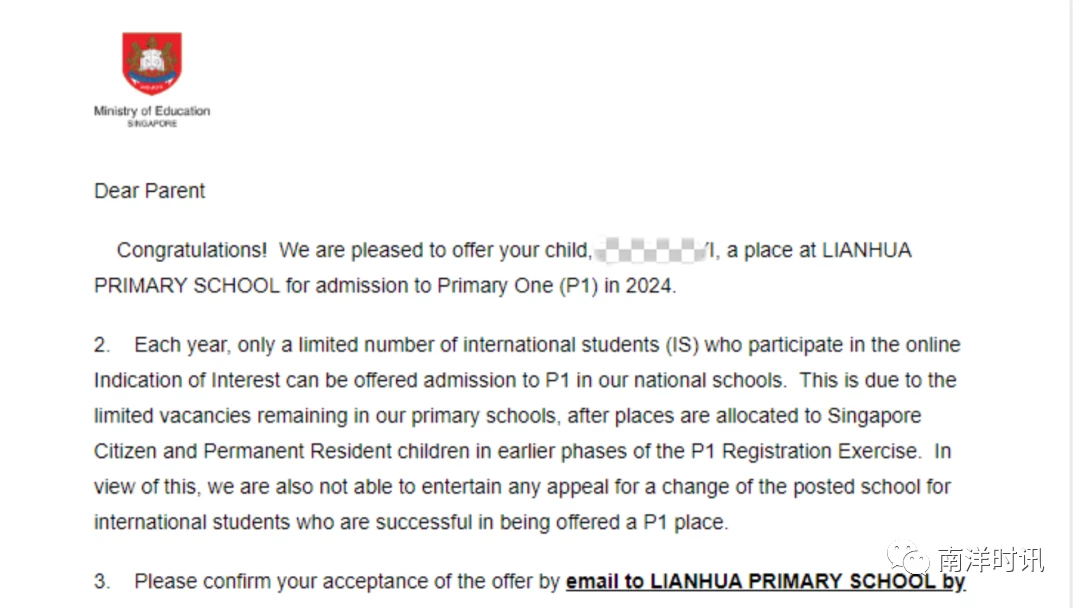Screen dimensions: 1080x608
Task: Click the paragraph number 3
Action: [x=102, y=582]
